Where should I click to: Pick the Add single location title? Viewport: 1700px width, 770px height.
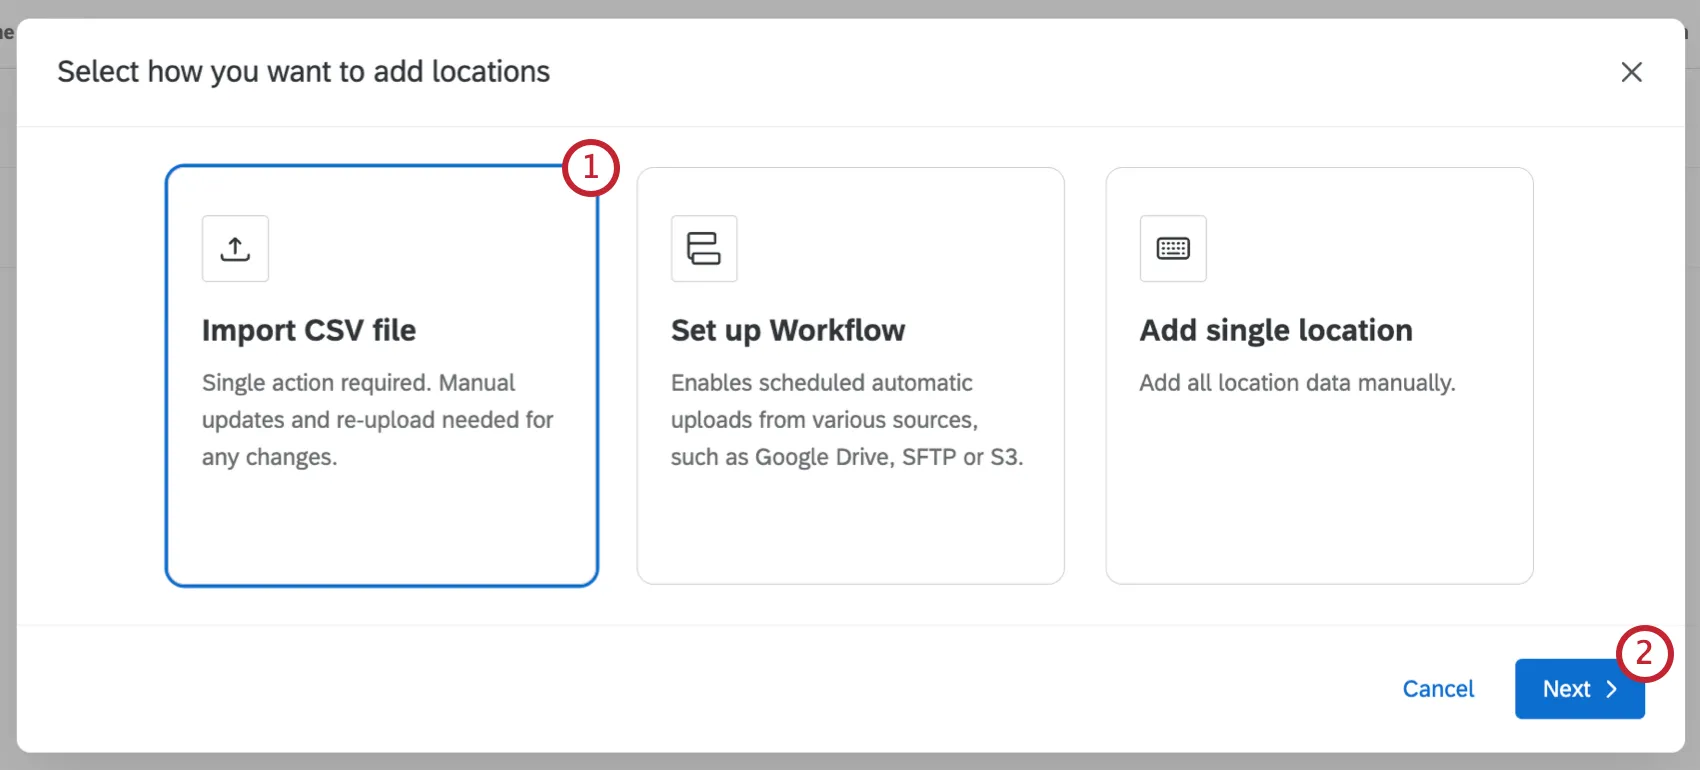pos(1276,330)
